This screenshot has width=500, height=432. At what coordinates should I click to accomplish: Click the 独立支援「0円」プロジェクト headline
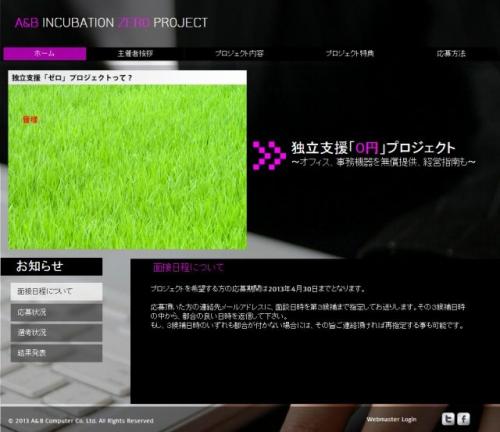(x=373, y=148)
